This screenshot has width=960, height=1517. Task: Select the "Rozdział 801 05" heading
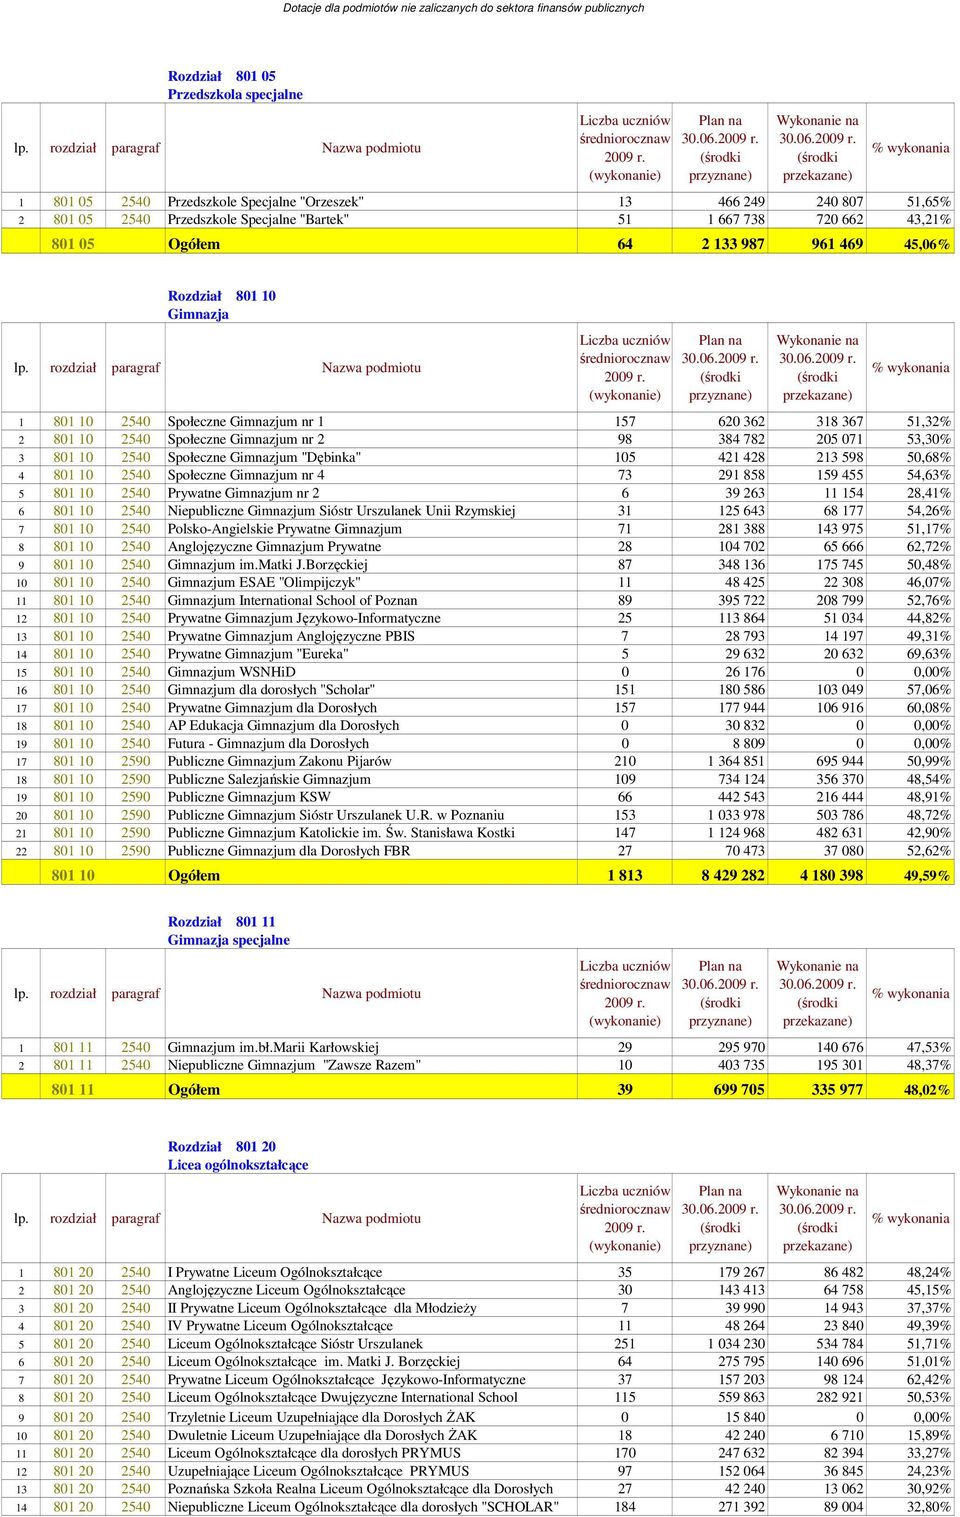pyautogui.click(x=222, y=76)
